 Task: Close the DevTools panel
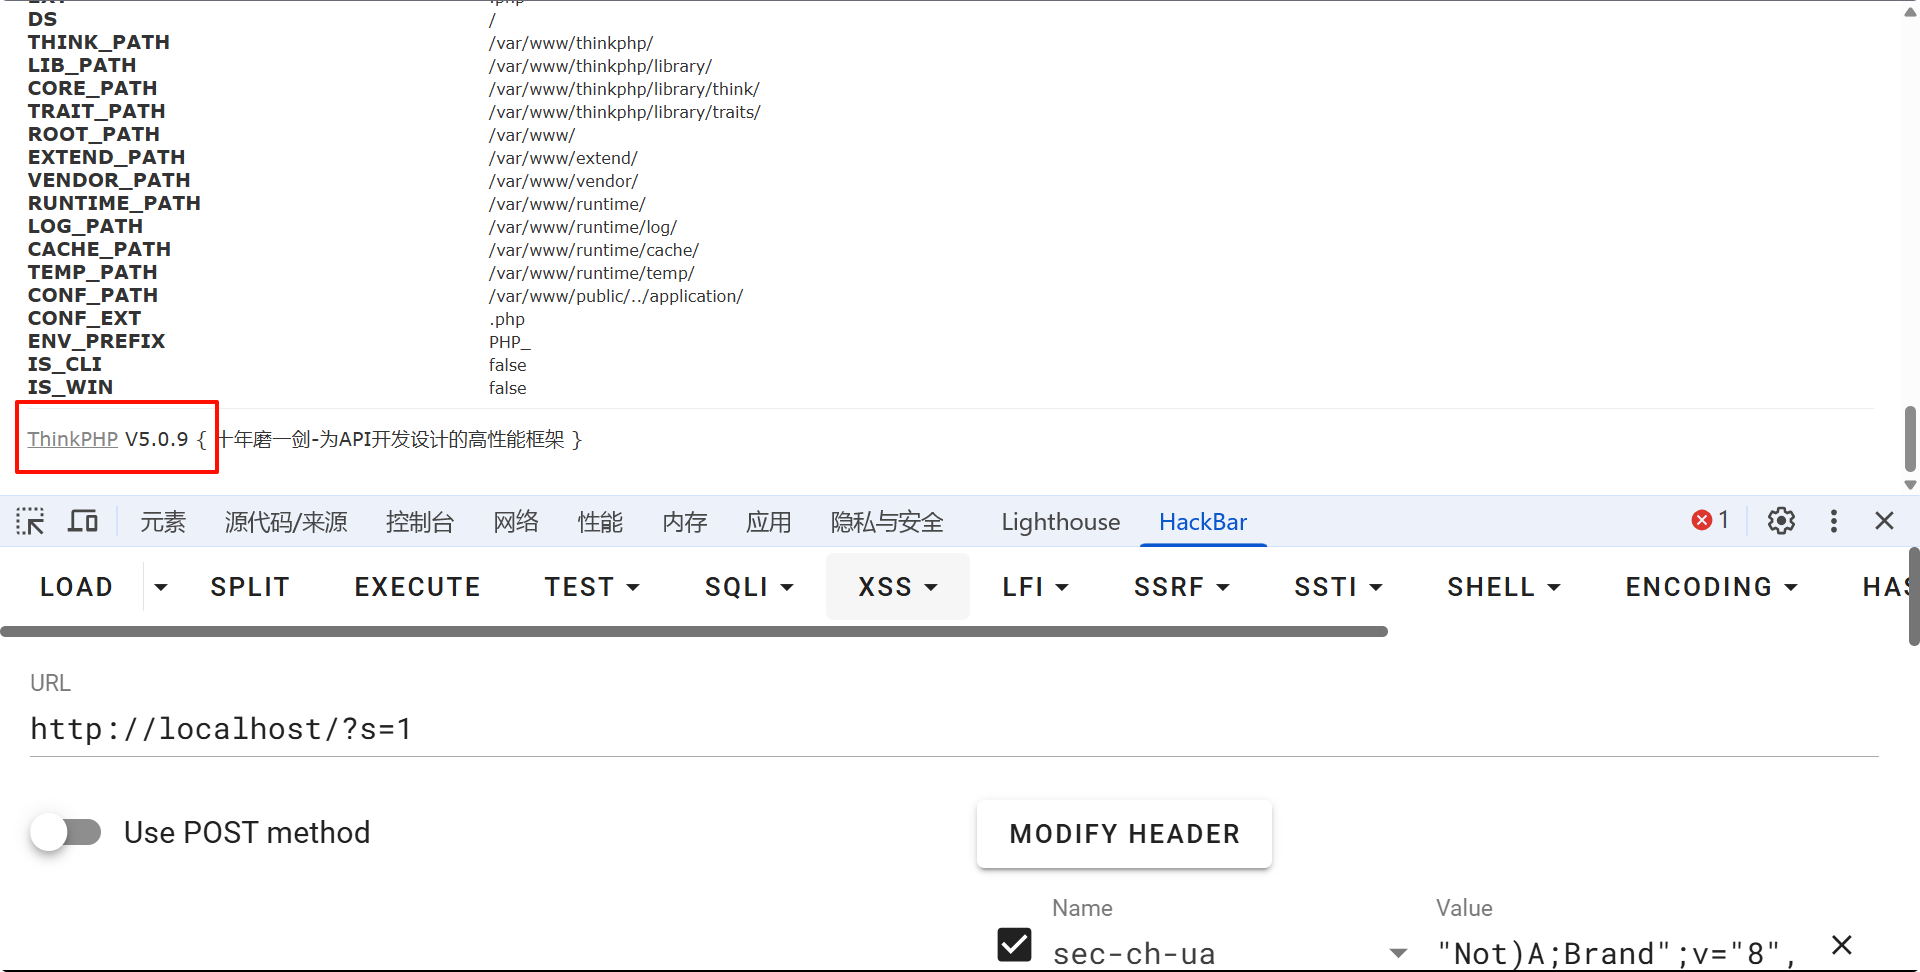pyautogui.click(x=1884, y=521)
